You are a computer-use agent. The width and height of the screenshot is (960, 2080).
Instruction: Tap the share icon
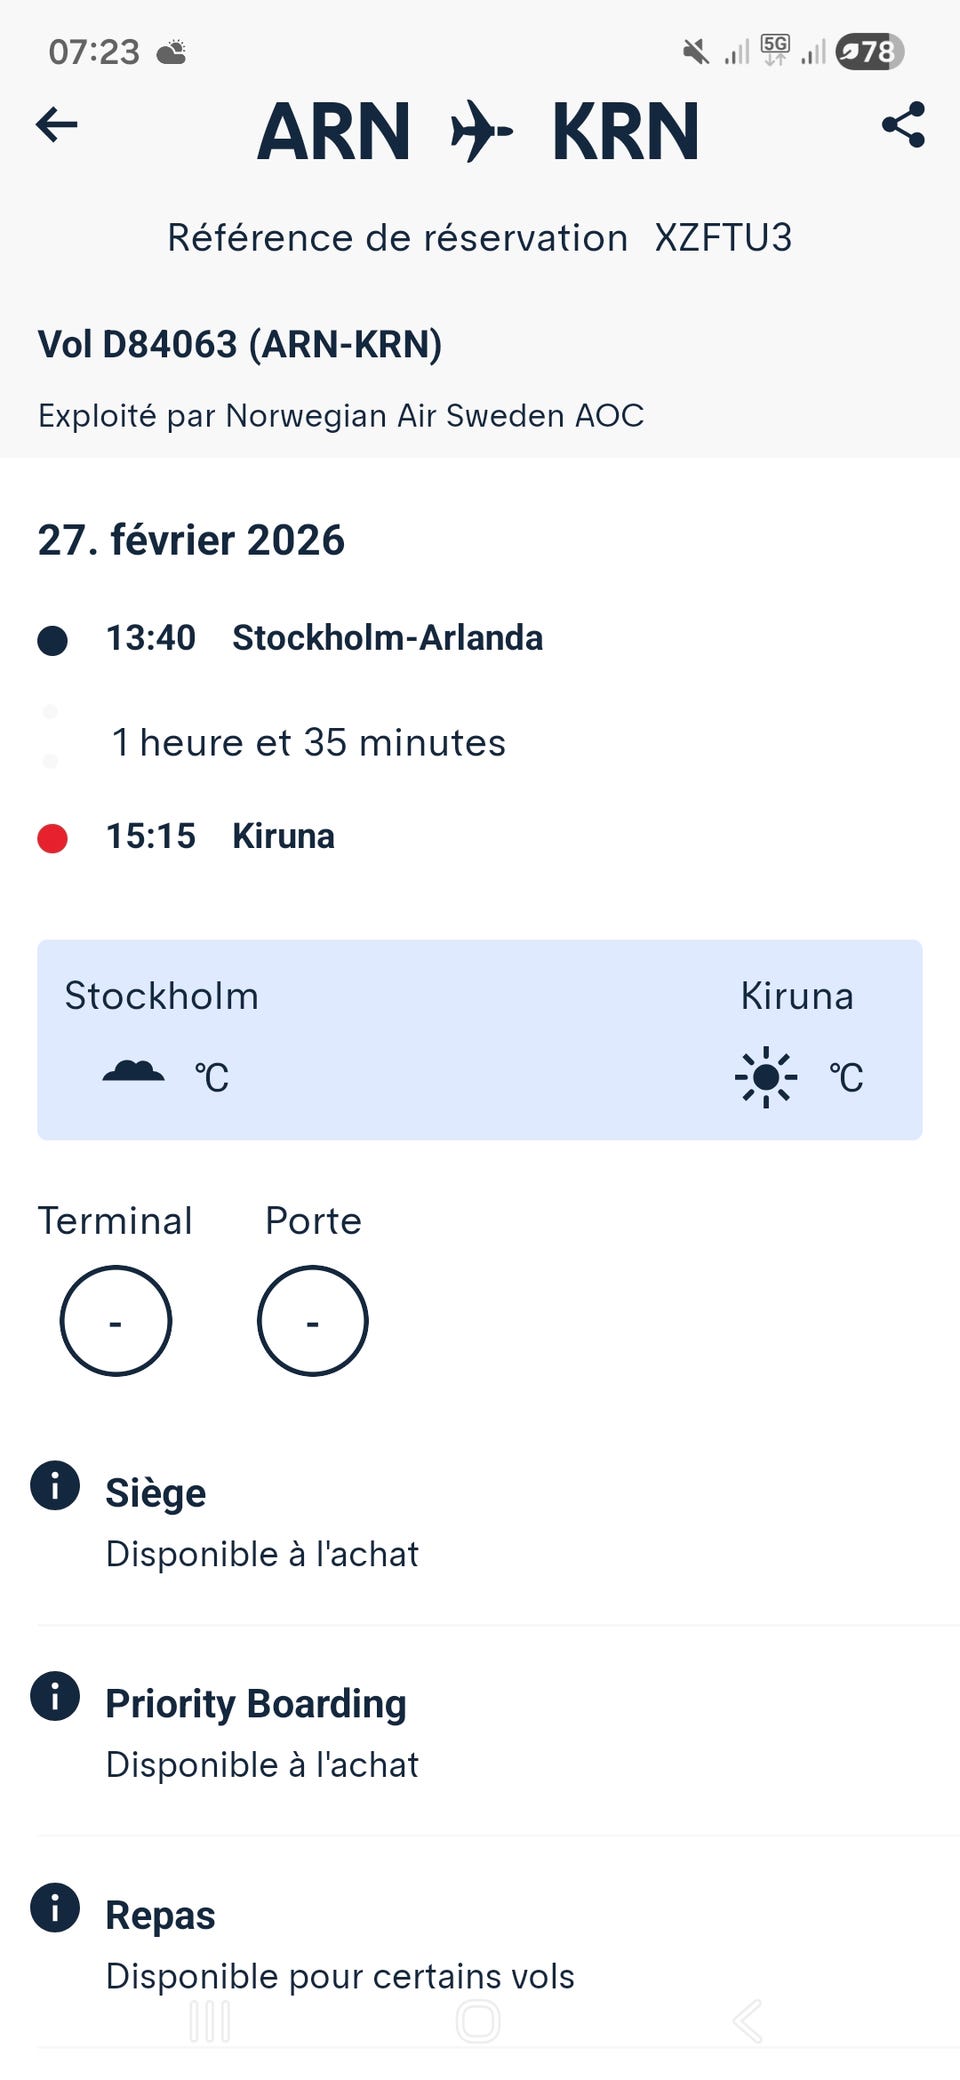click(x=903, y=125)
